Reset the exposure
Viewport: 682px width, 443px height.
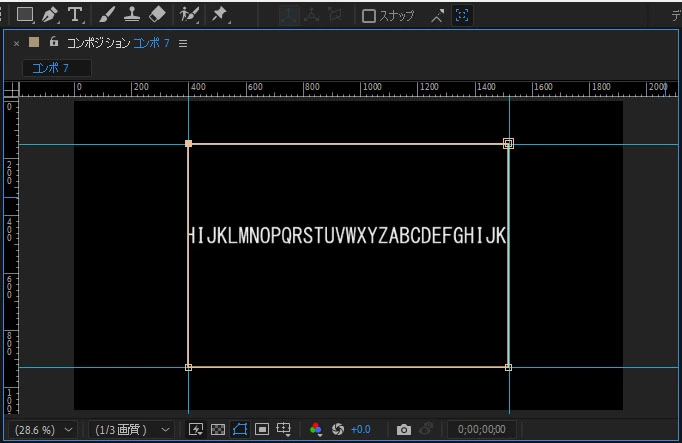338,430
